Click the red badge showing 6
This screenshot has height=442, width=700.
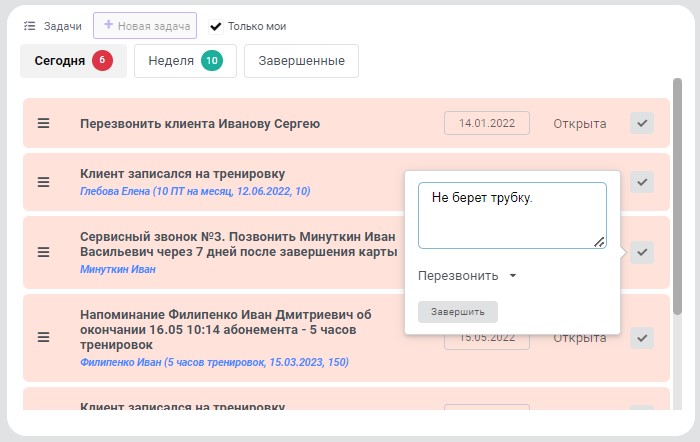pos(102,60)
